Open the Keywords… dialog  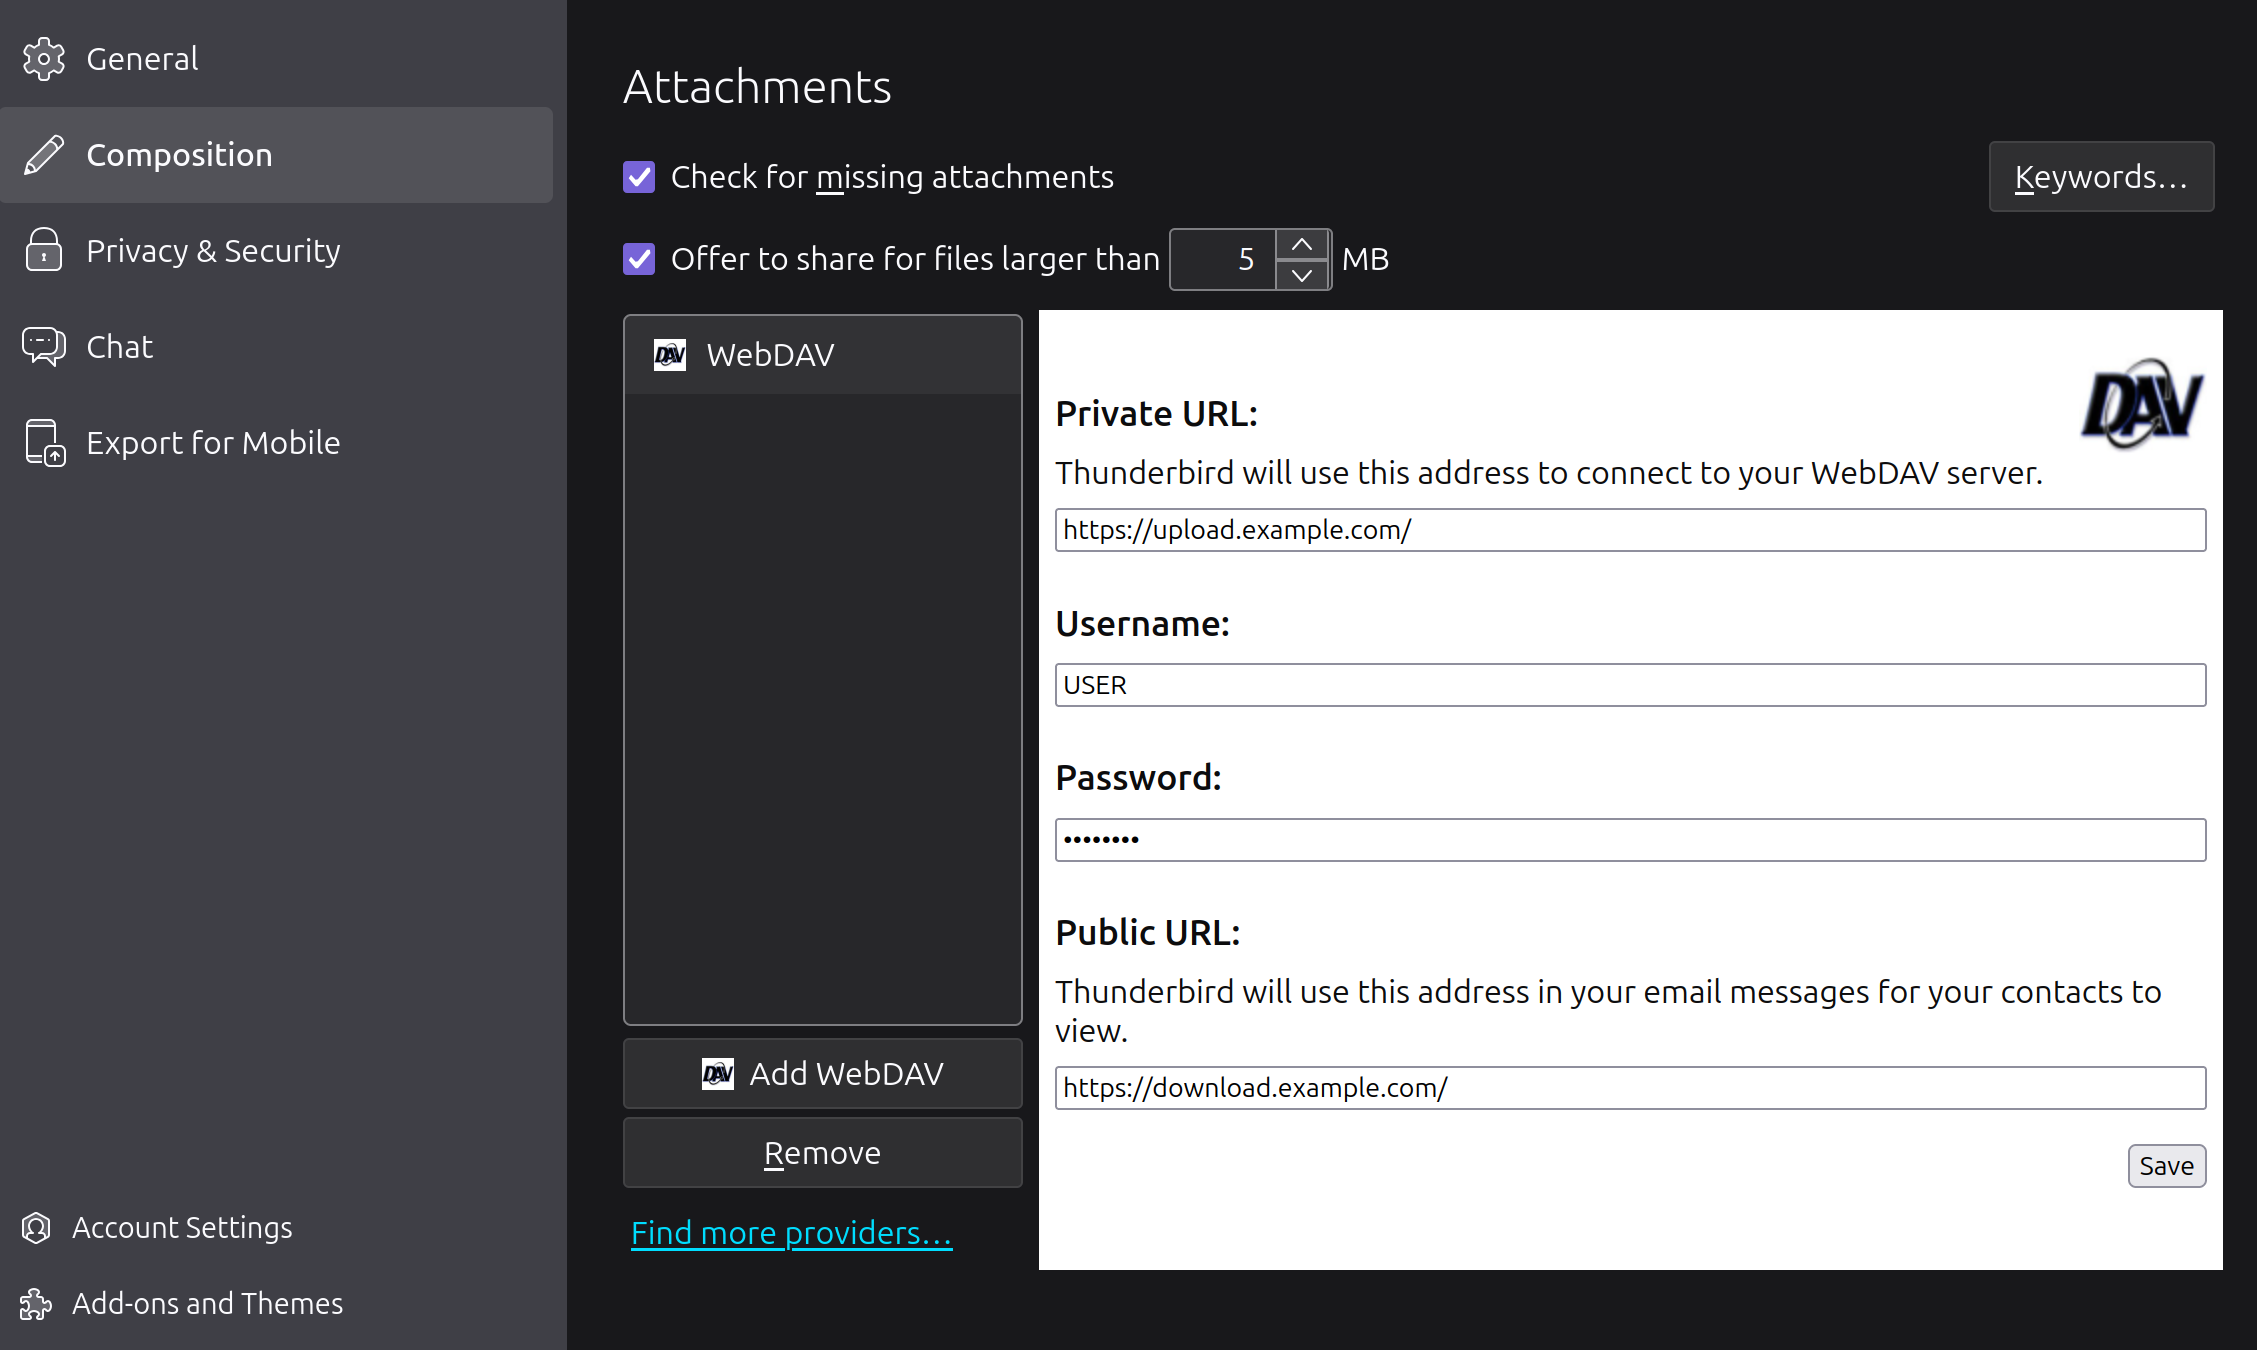2101,177
